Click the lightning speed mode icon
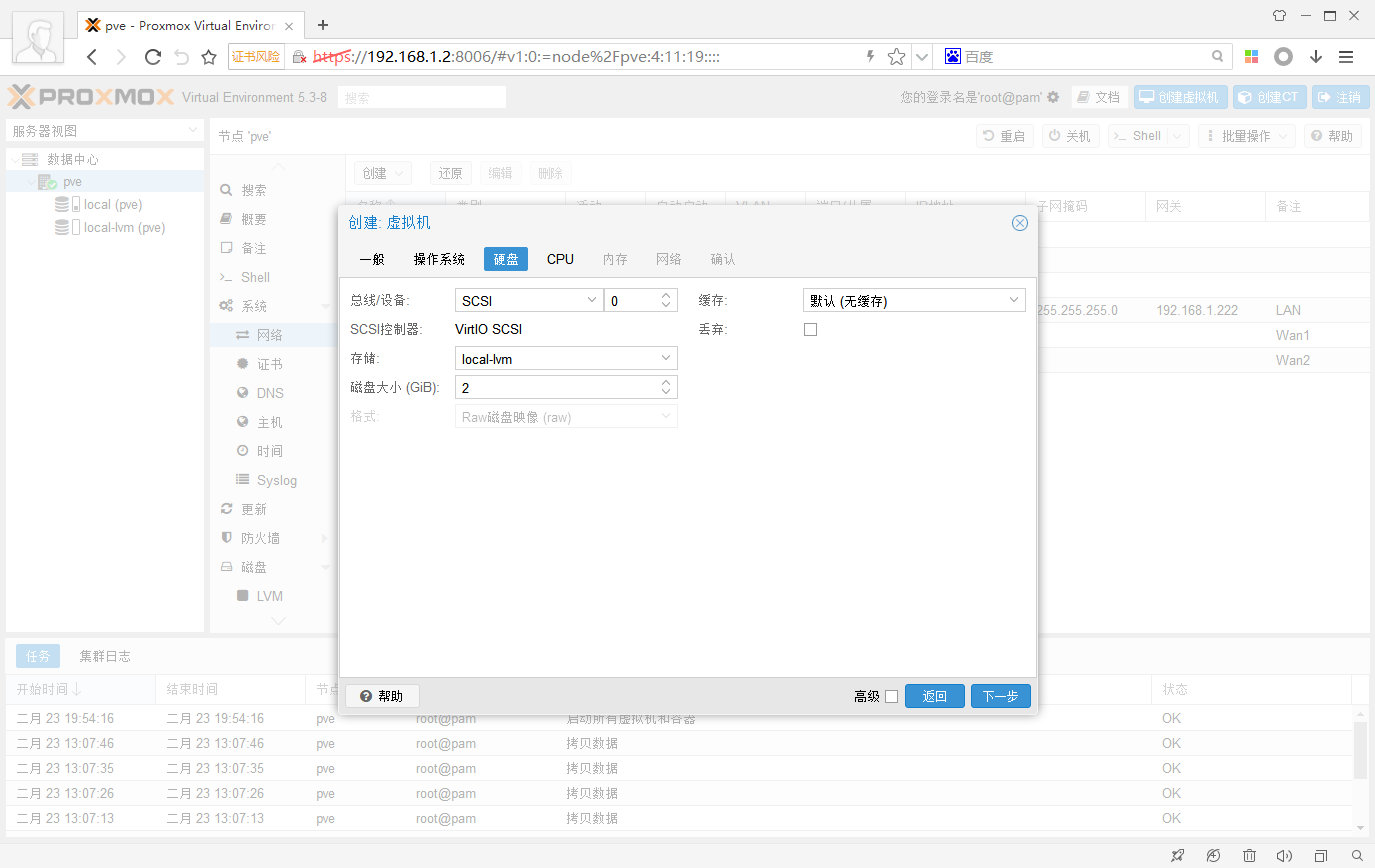The height and width of the screenshot is (868, 1375). coord(870,57)
